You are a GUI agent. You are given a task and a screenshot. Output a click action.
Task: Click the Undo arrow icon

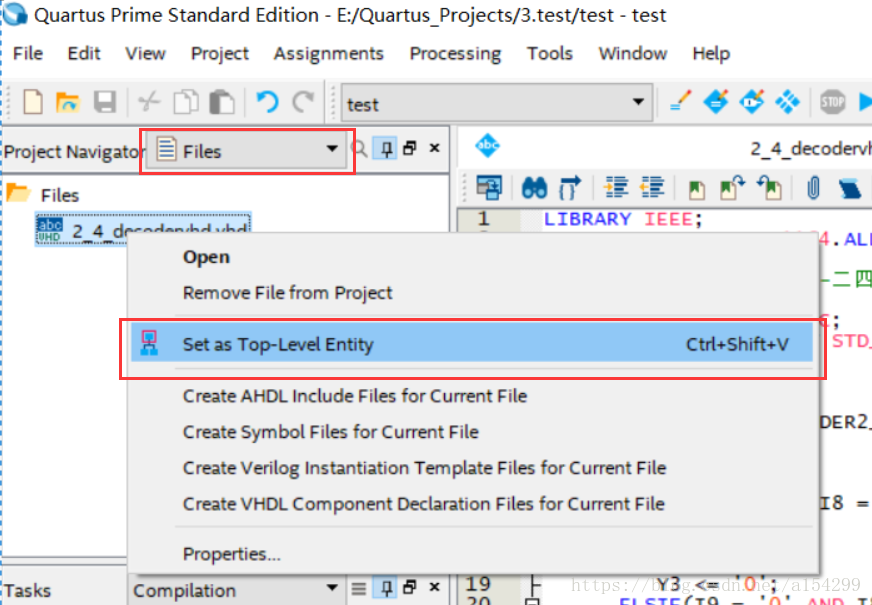click(267, 102)
